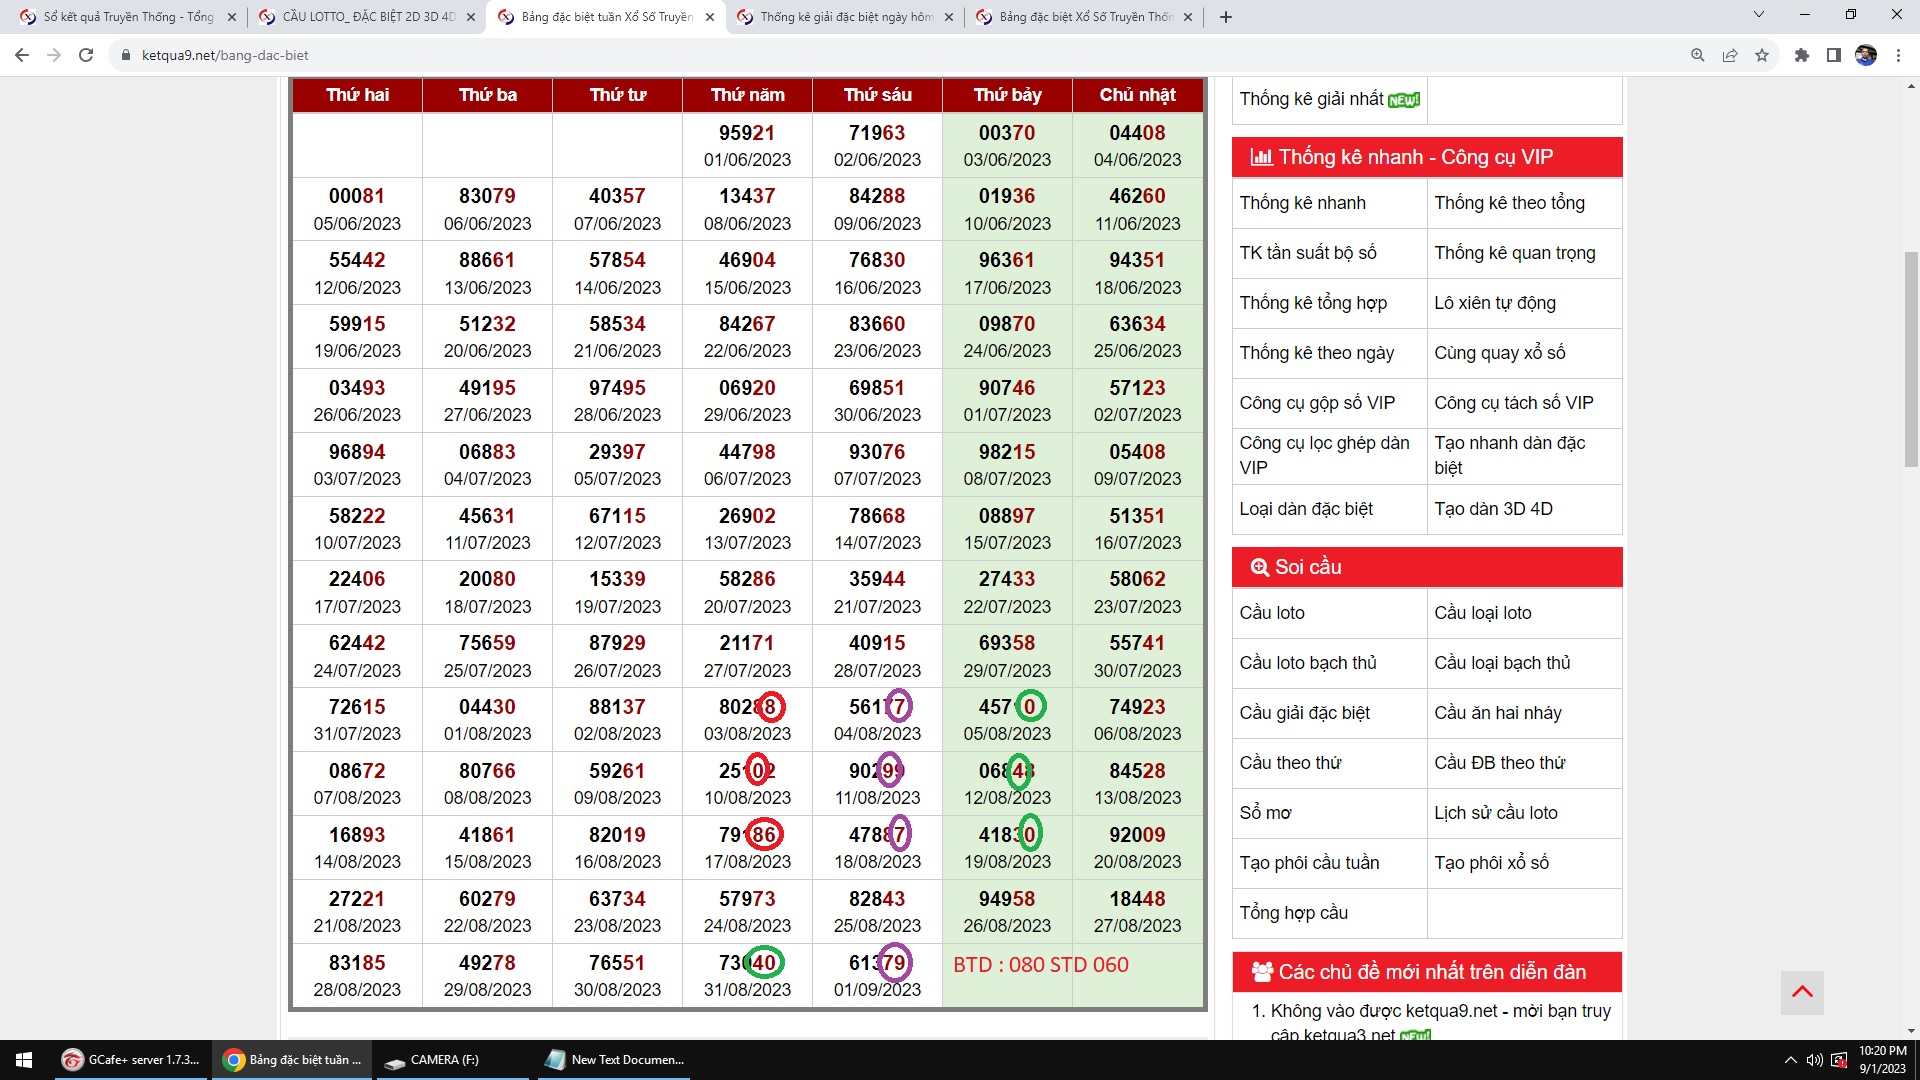Image resolution: width=1920 pixels, height=1080 pixels.
Task: Click the browser back arrow
Action: [22, 56]
